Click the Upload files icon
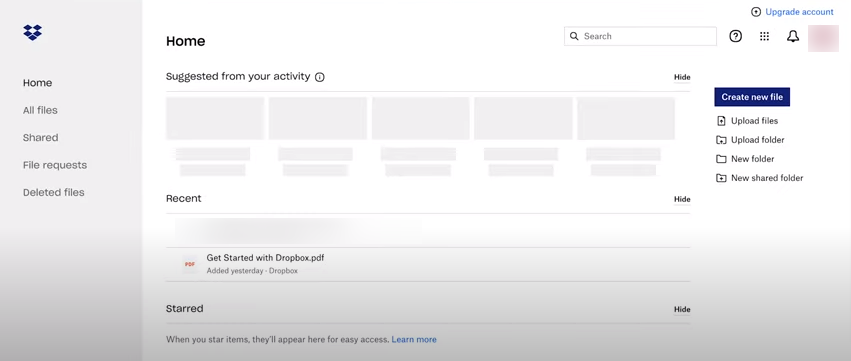Viewport: 851px width, 361px height. click(x=721, y=121)
